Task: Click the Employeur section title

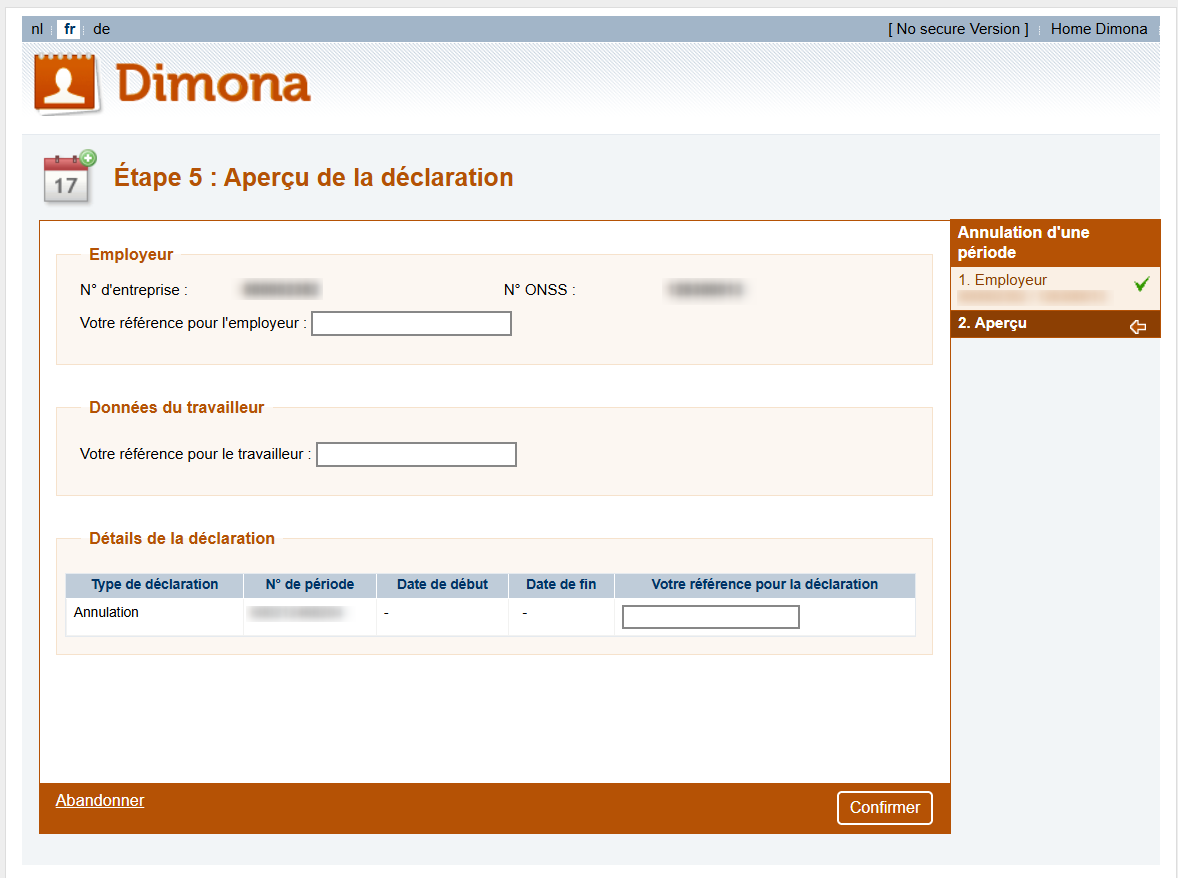Action: [131, 255]
